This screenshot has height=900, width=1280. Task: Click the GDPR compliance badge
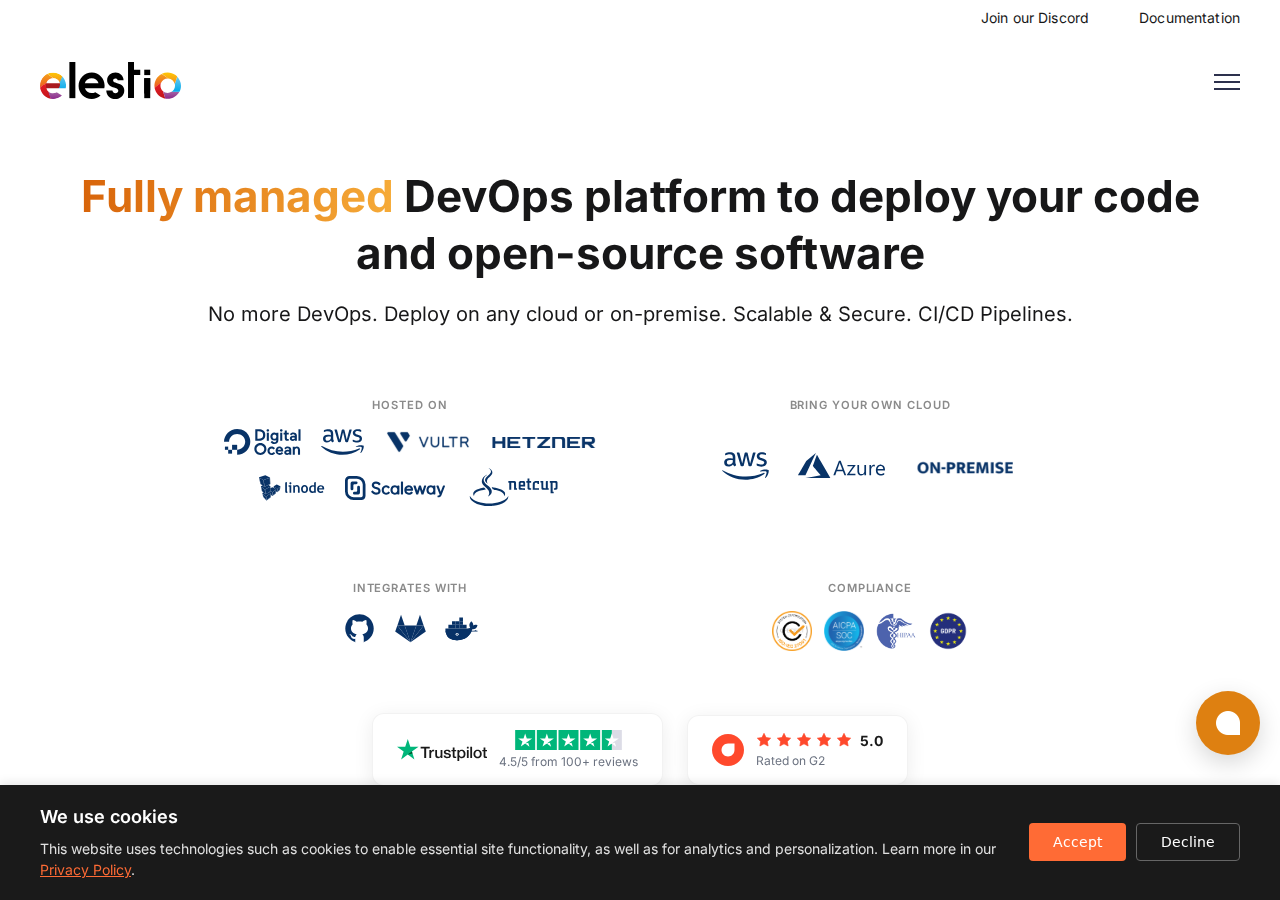pos(947,631)
